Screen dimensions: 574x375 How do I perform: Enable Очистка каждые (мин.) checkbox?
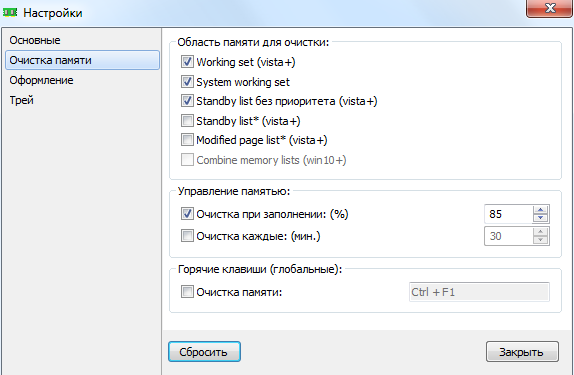(x=187, y=236)
